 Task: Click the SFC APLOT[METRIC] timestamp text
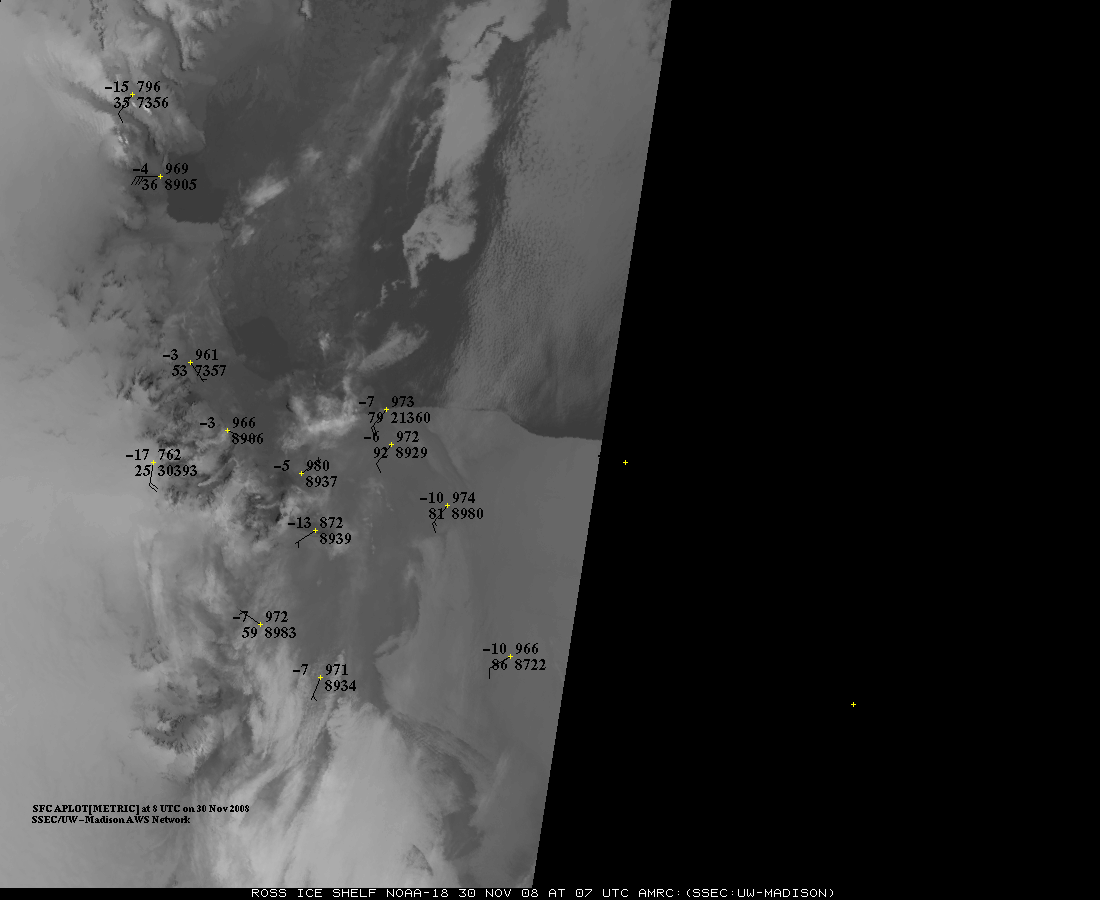[x=141, y=809]
